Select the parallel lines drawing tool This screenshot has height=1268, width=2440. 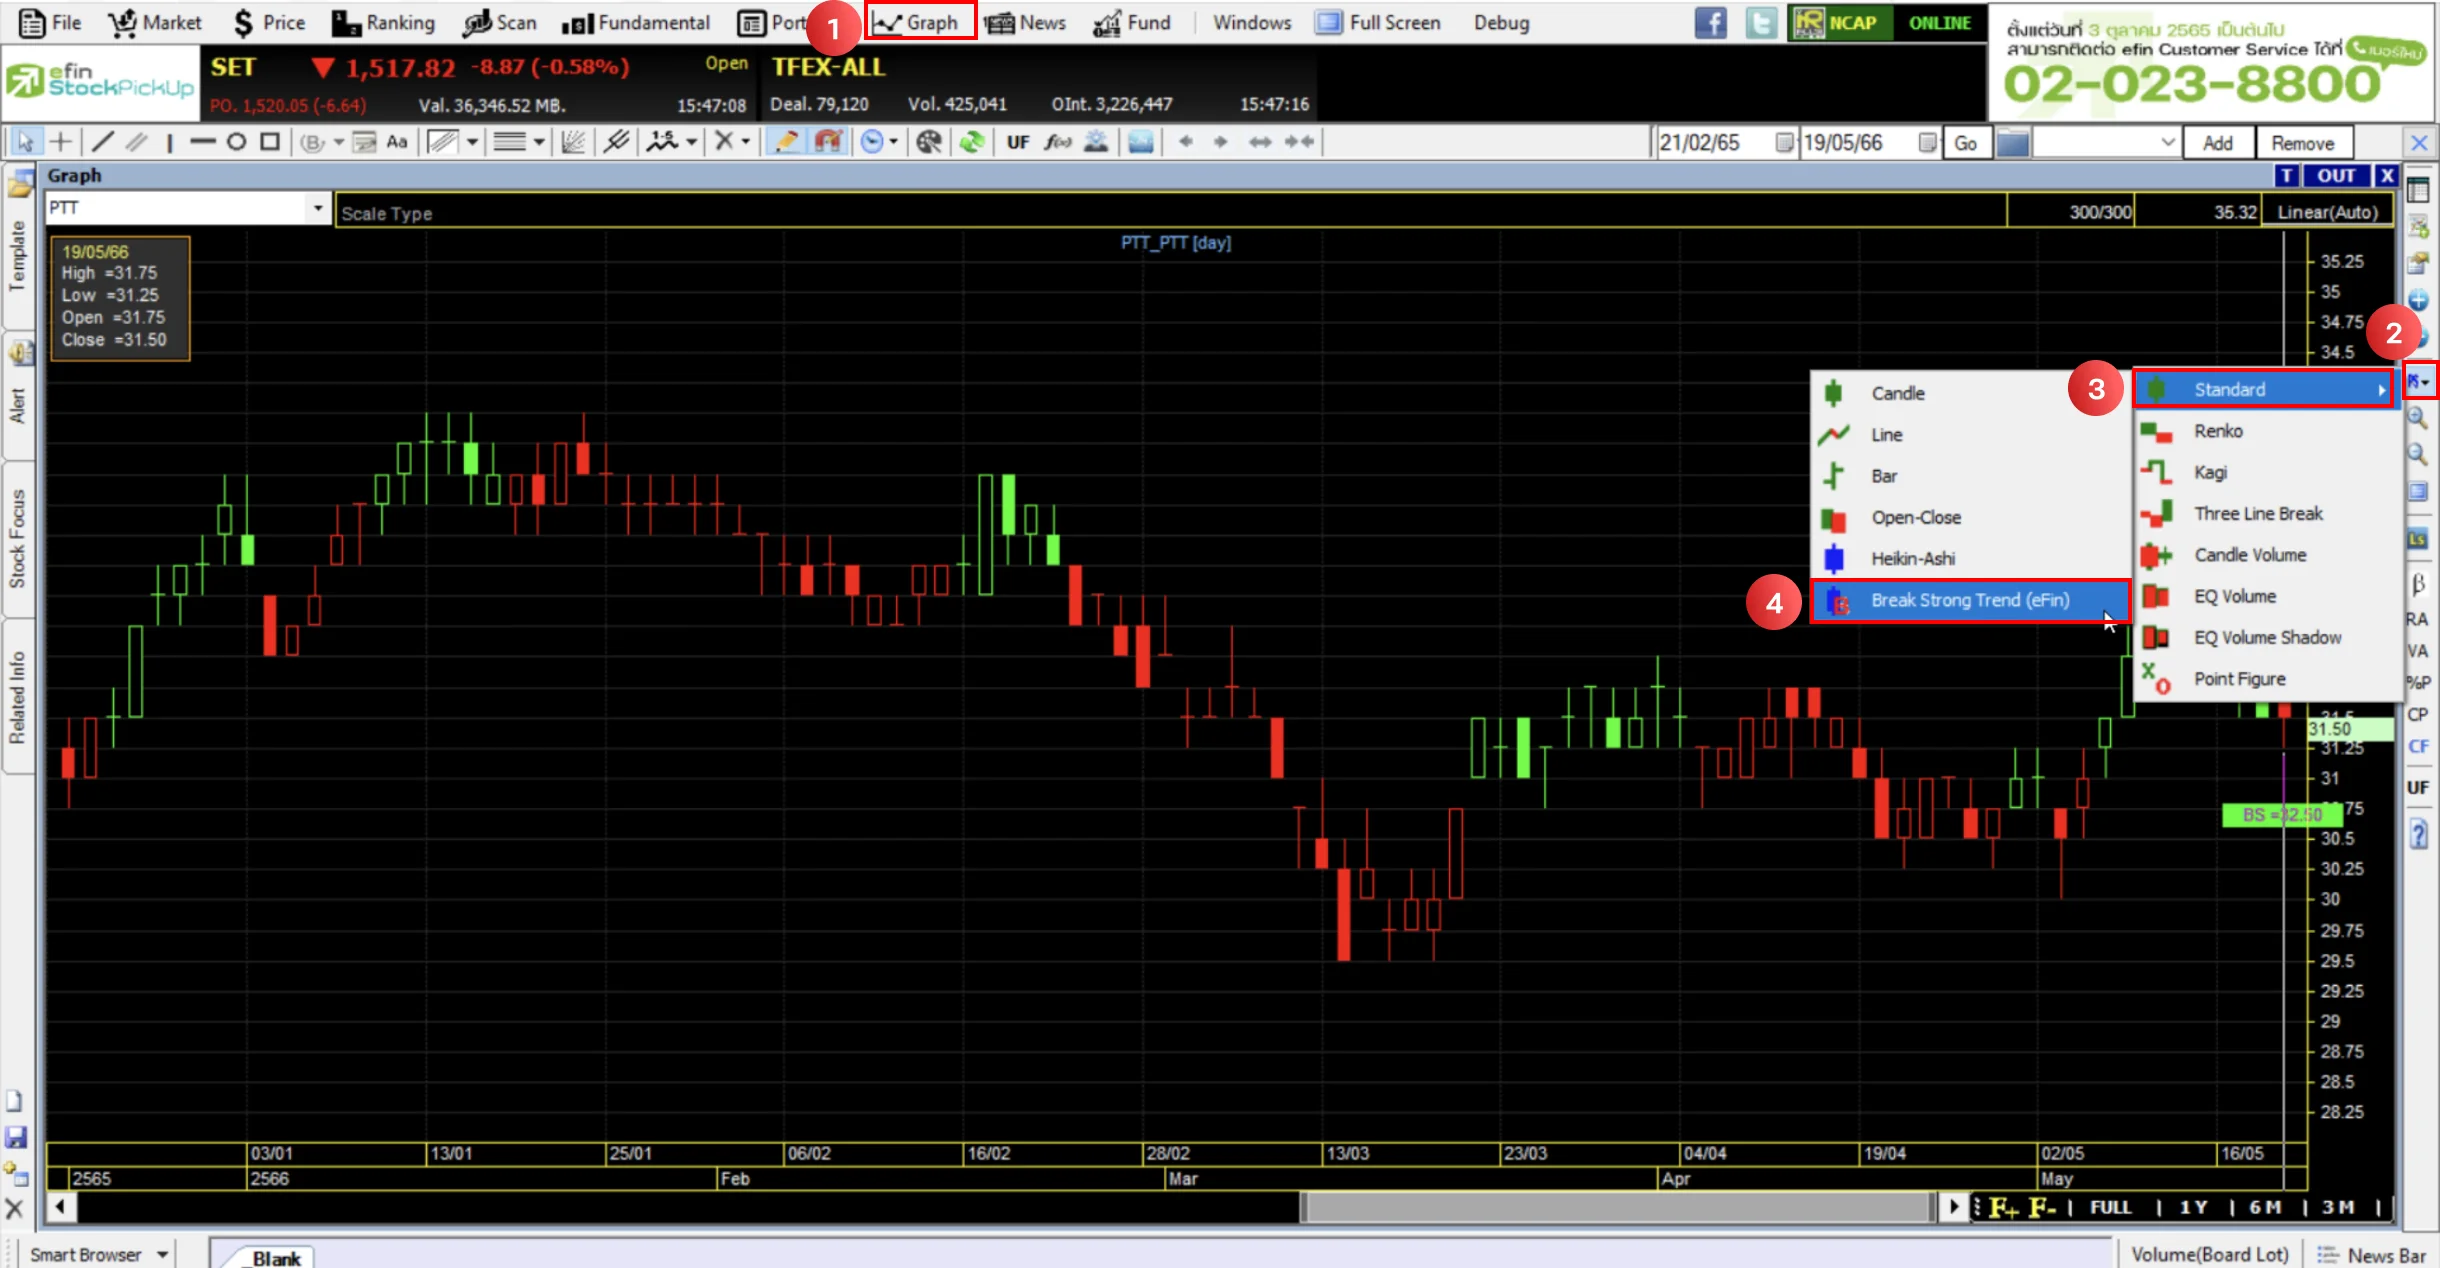click(136, 142)
